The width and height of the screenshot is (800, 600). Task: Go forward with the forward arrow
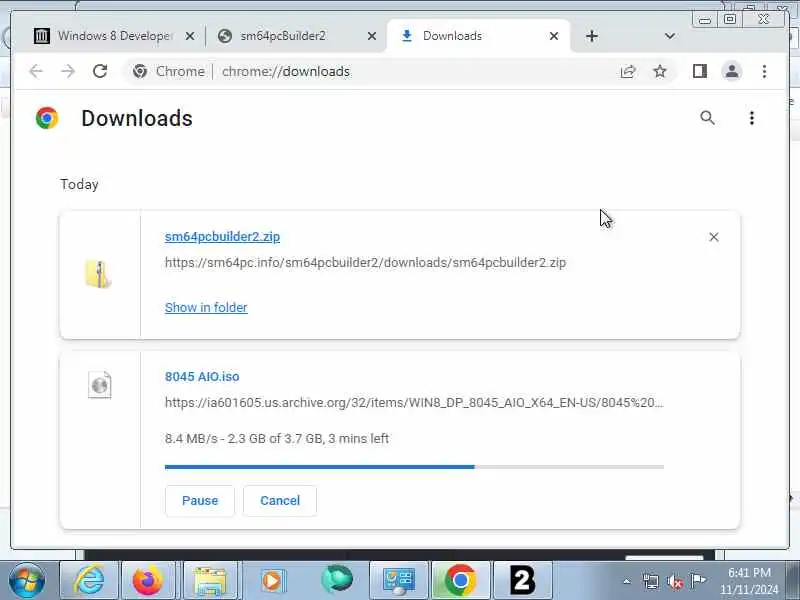[x=68, y=71]
